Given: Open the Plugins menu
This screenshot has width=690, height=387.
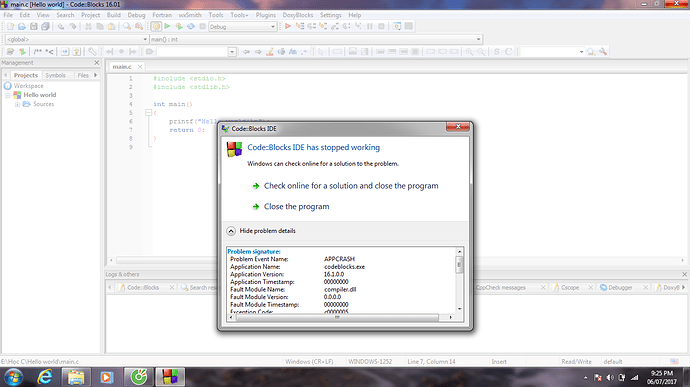Looking at the screenshot, I should [x=265, y=15].
